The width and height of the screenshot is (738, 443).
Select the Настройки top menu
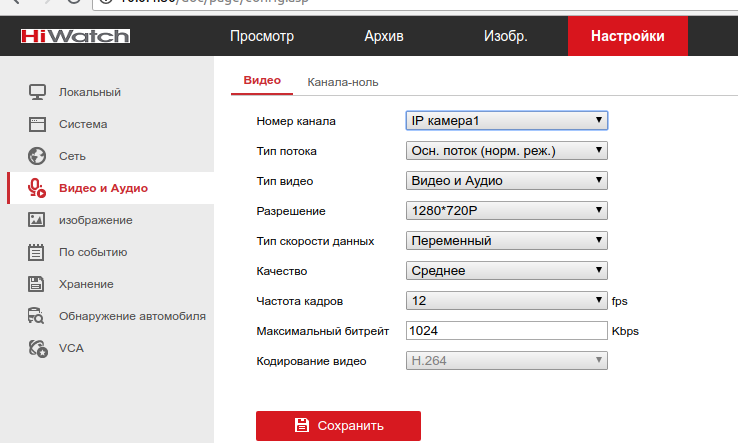tap(628, 36)
